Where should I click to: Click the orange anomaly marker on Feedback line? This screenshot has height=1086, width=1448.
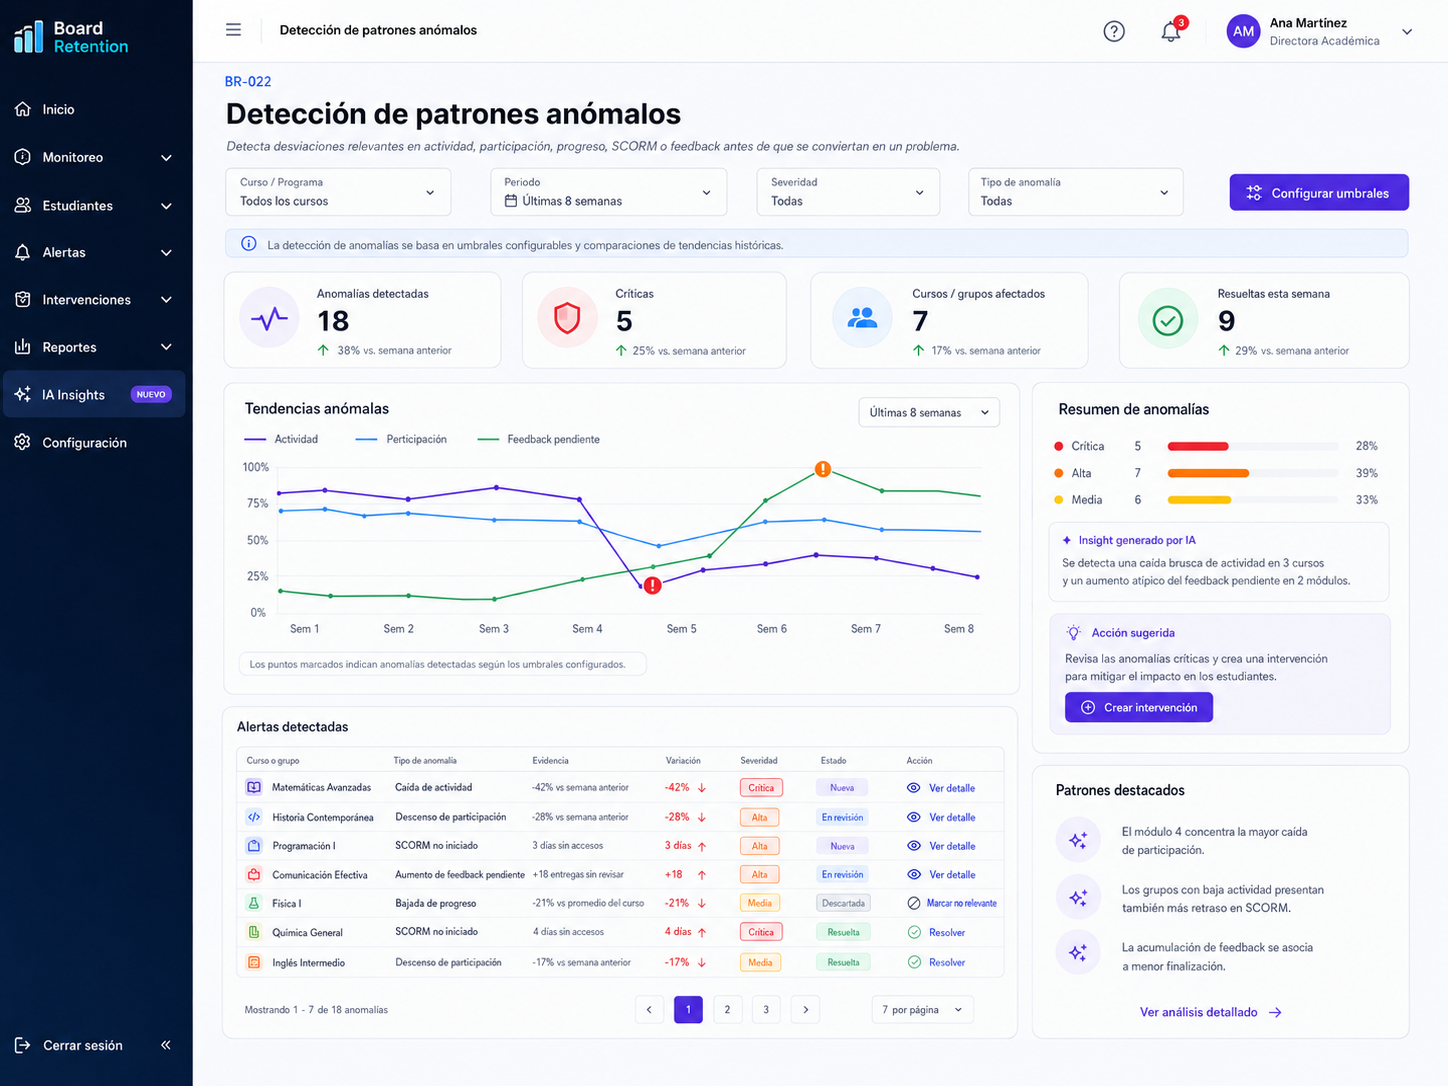pos(823,469)
